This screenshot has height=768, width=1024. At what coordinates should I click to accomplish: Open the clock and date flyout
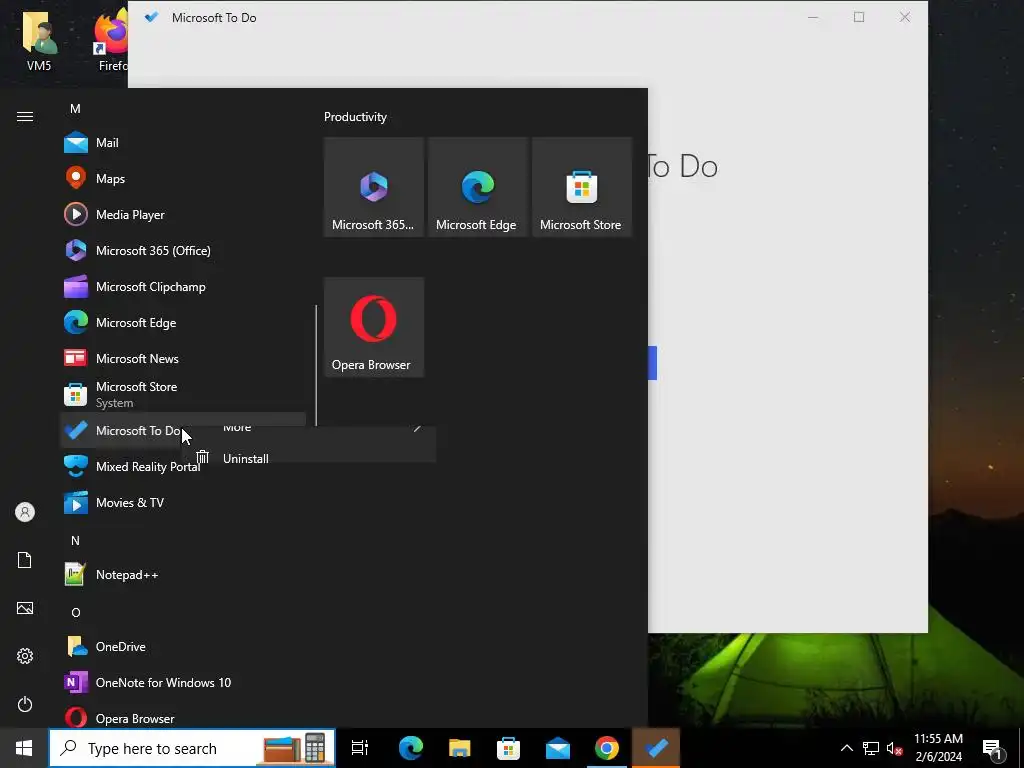(x=938, y=748)
